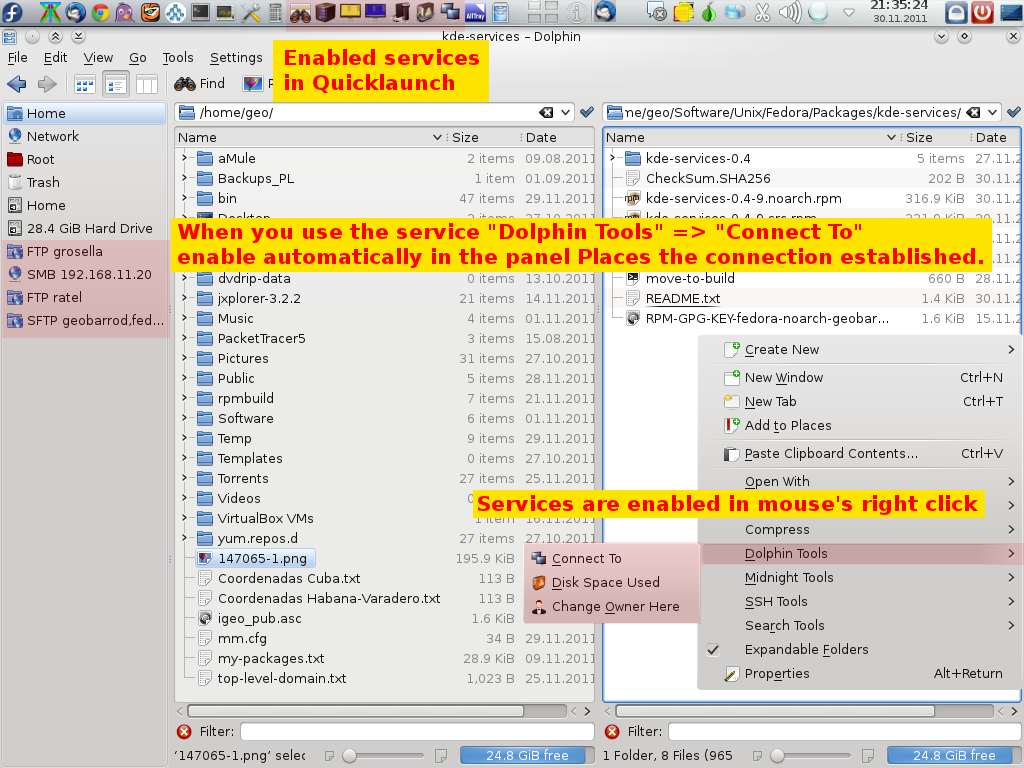This screenshot has width=1024, height=768.
Task: Open the calculator icon in the panel
Action: [x=273, y=14]
